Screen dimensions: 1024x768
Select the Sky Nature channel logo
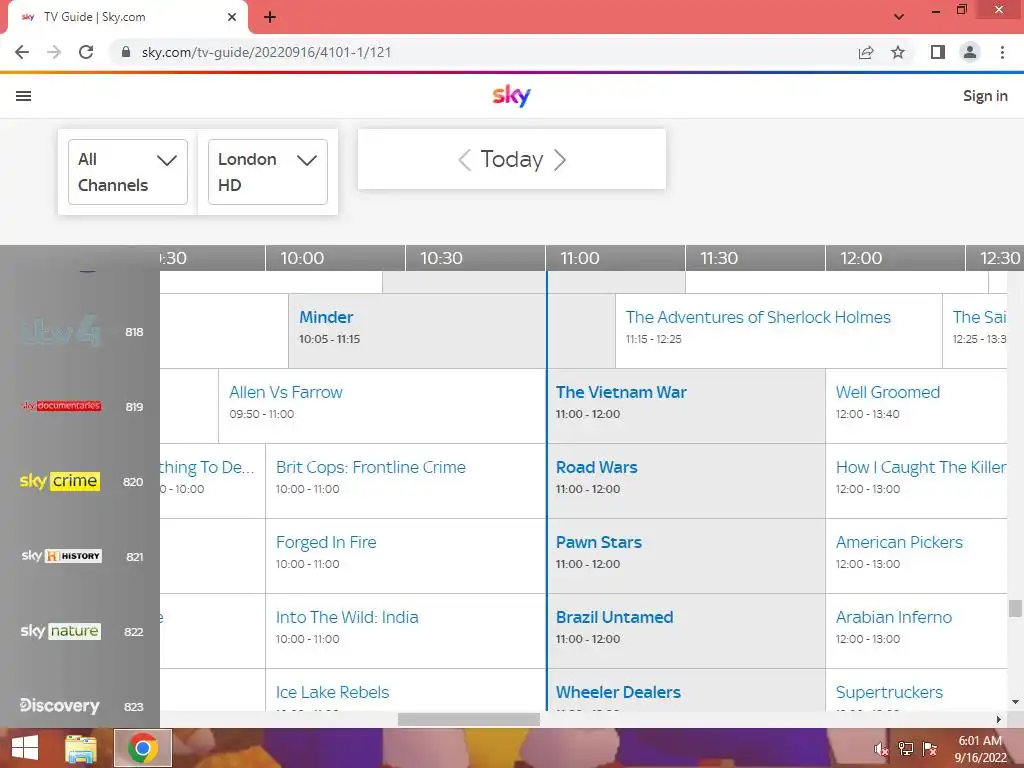point(61,631)
